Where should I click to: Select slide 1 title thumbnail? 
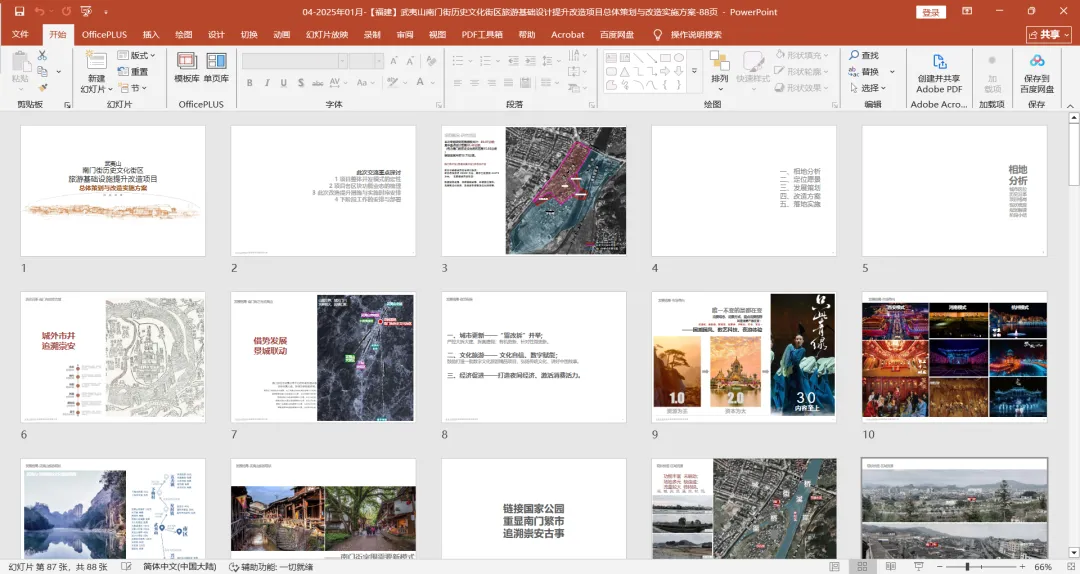(x=113, y=191)
